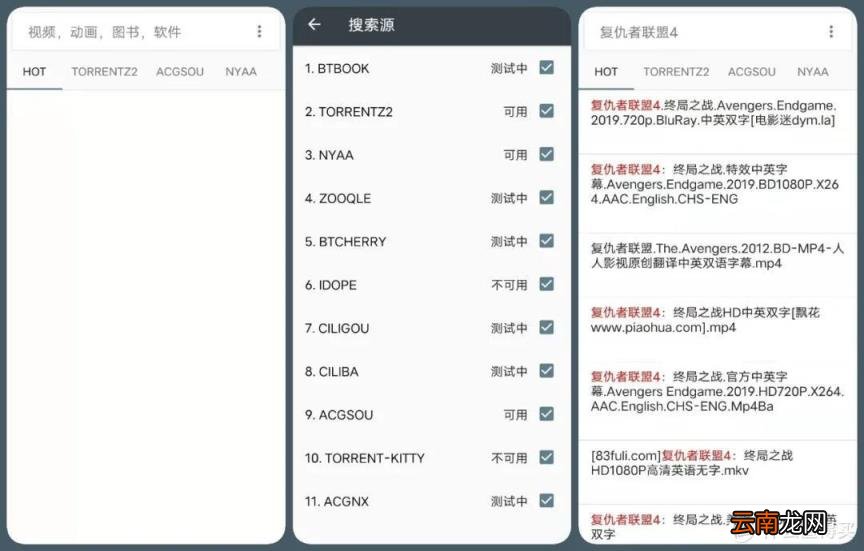Go back from 搜索源 screen
The height and width of the screenshot is (551, 864).
pyautogui.click(x=314, y=24)
